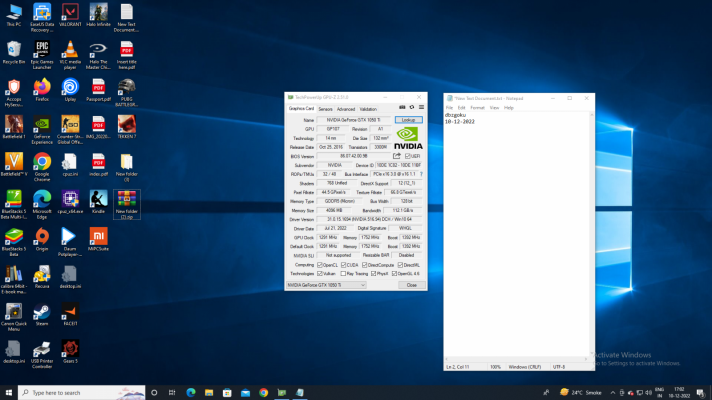Toggle the DirectML checkbox

click(x=400, y=265)
